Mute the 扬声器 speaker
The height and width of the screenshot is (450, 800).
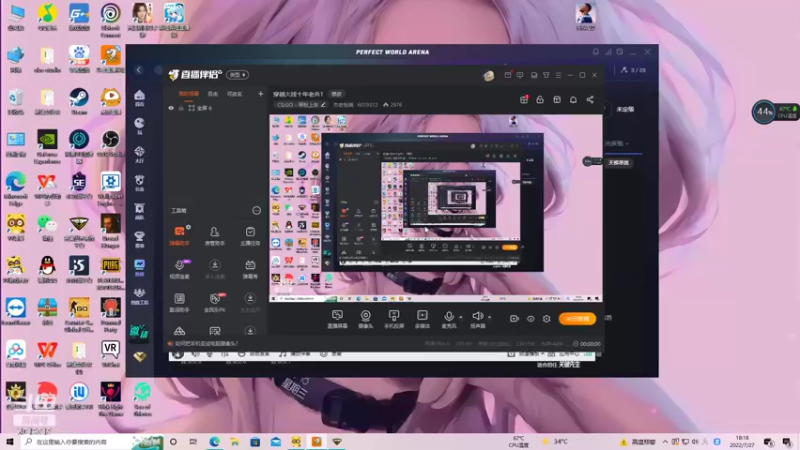478,319
